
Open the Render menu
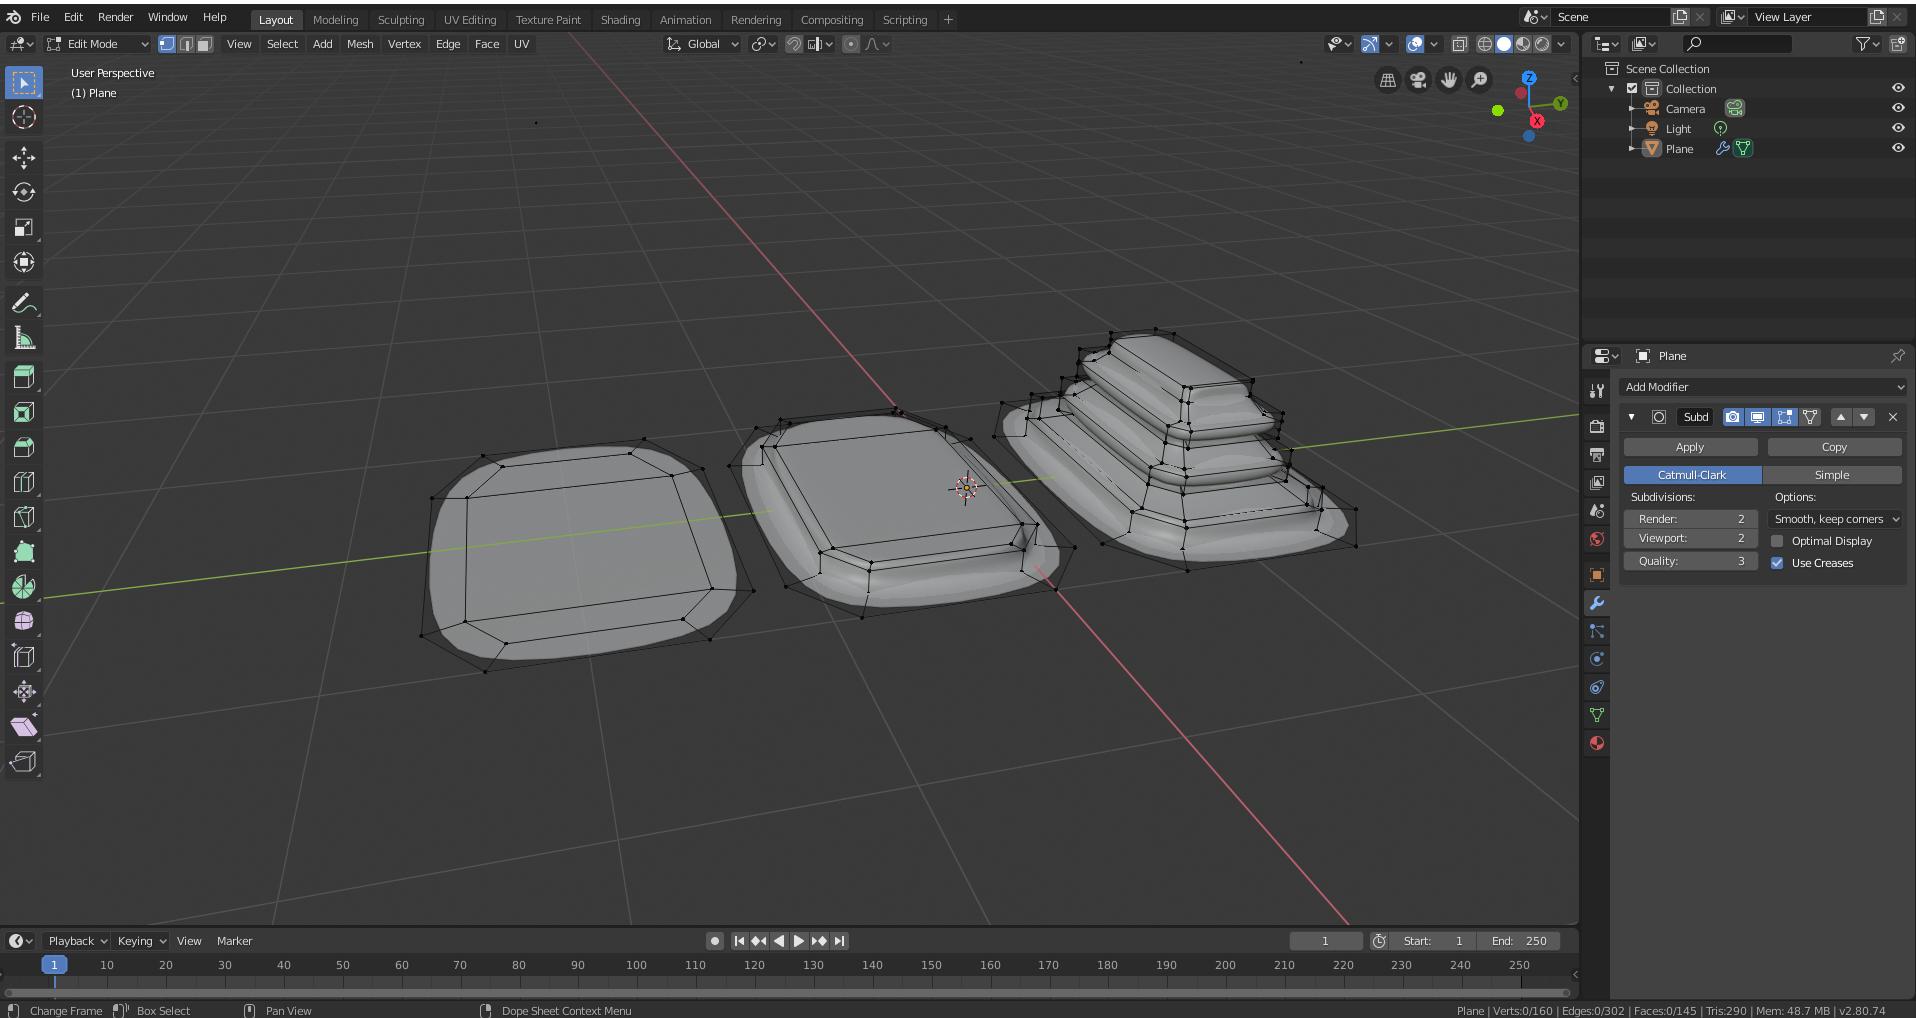tap(115, 17)
